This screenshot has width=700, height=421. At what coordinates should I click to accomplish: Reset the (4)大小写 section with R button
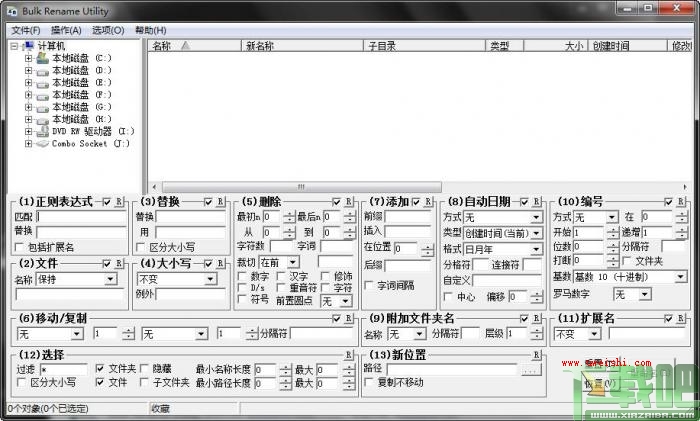(221, 263)
